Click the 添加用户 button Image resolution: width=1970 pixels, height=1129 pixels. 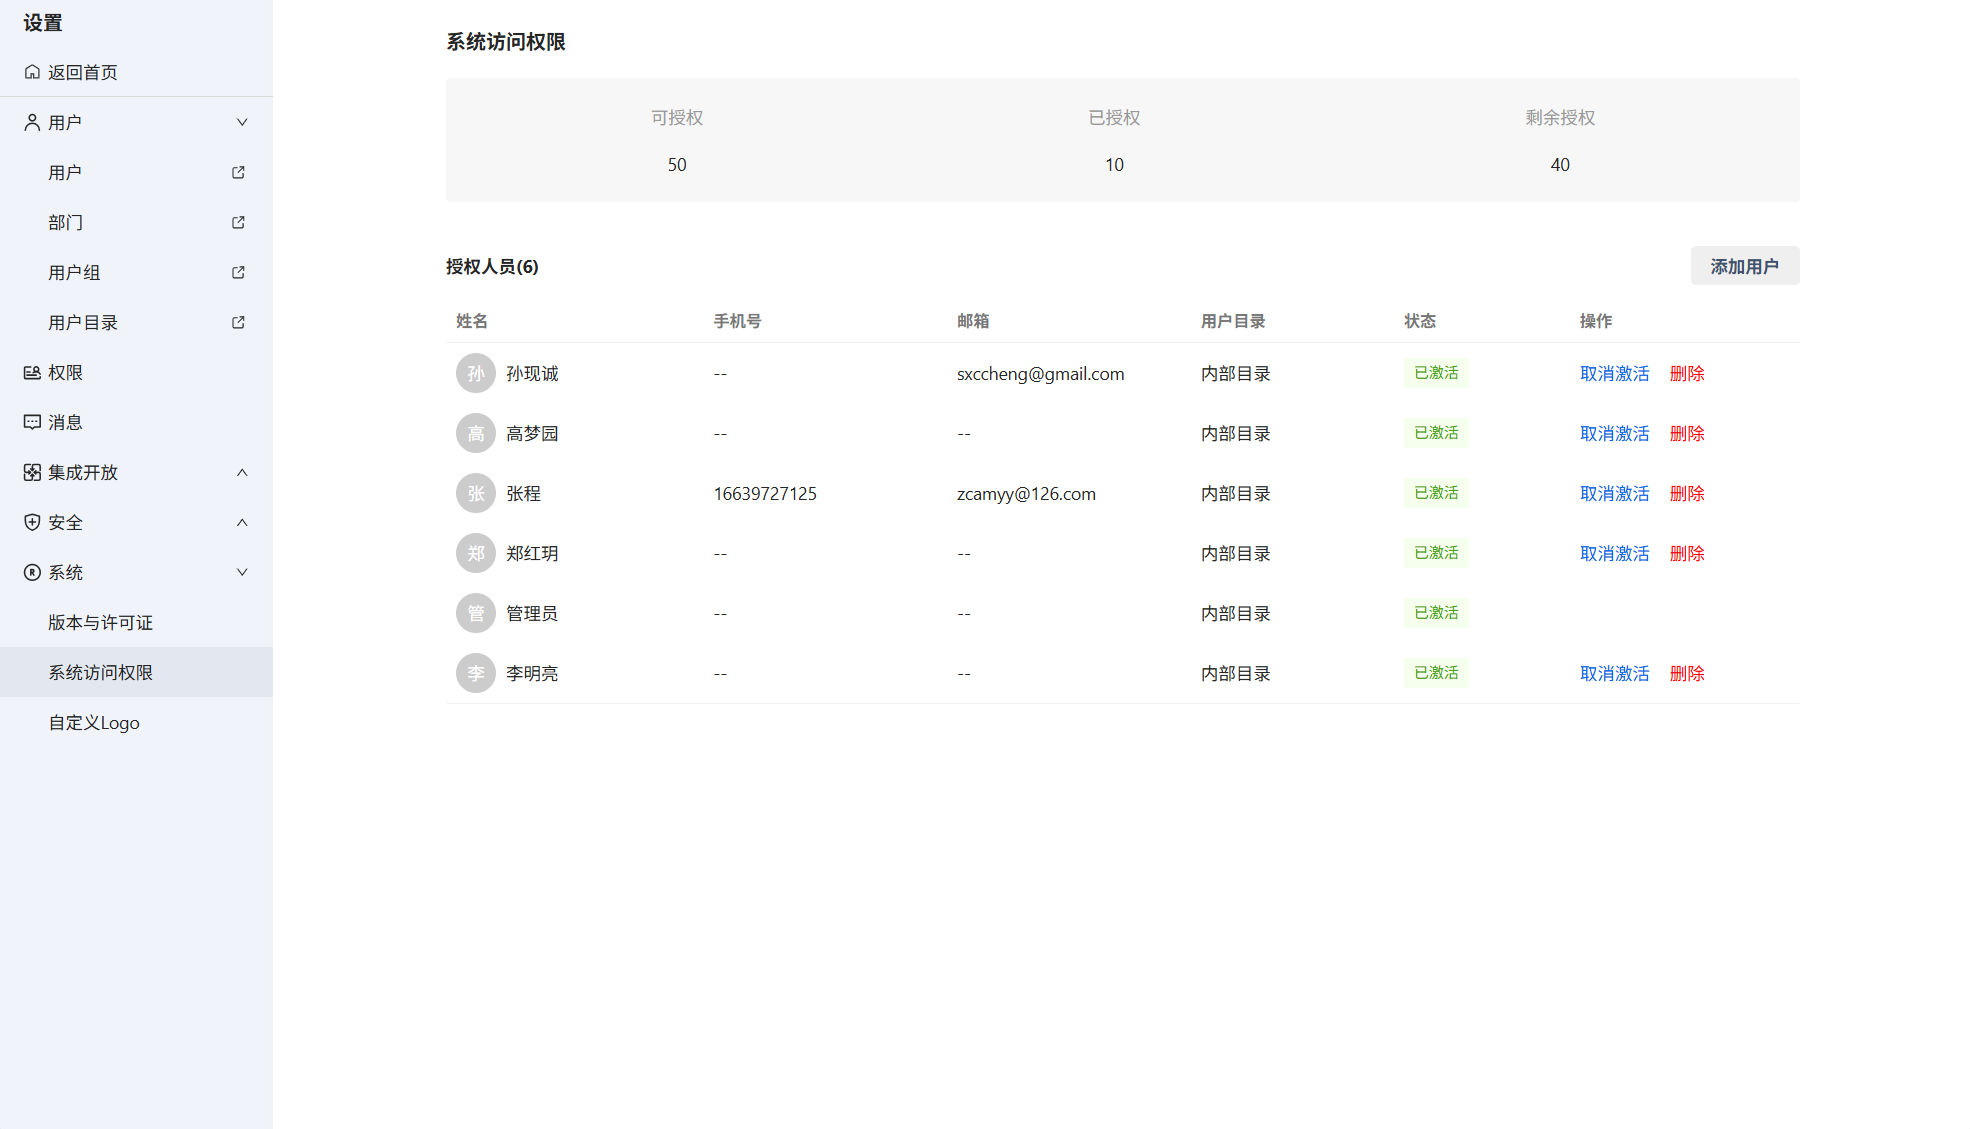[x=1744, y=266]
